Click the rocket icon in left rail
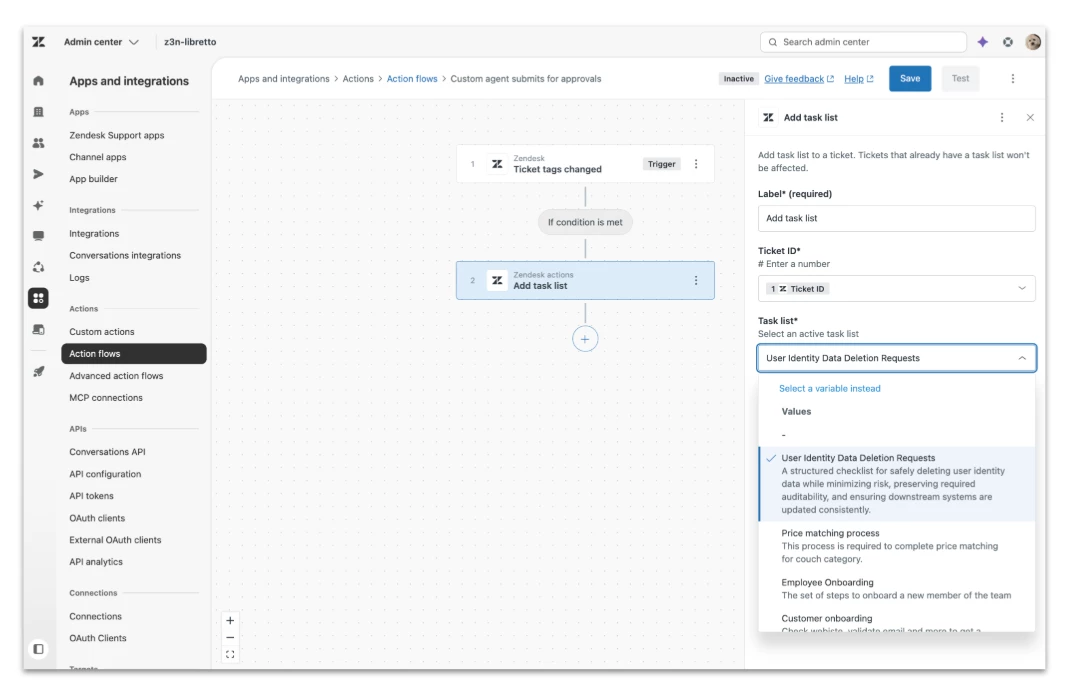The height and width of the screenshot is (698, 1072). click(x=38, y=371)
